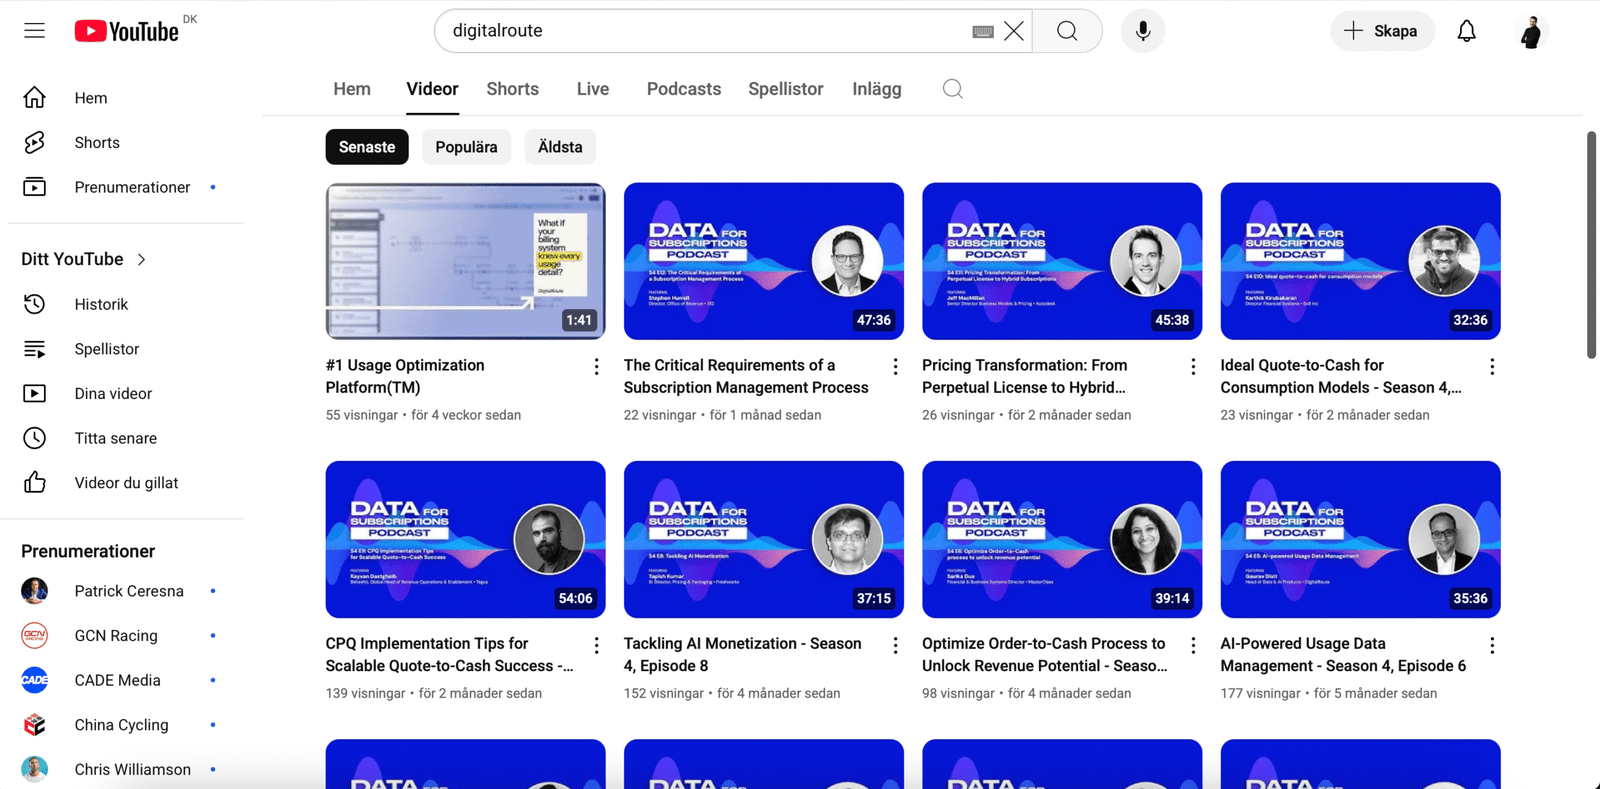Start voice search with the microphone
This screenshot has height=789, width=1600.
(x=1143, y=31)
